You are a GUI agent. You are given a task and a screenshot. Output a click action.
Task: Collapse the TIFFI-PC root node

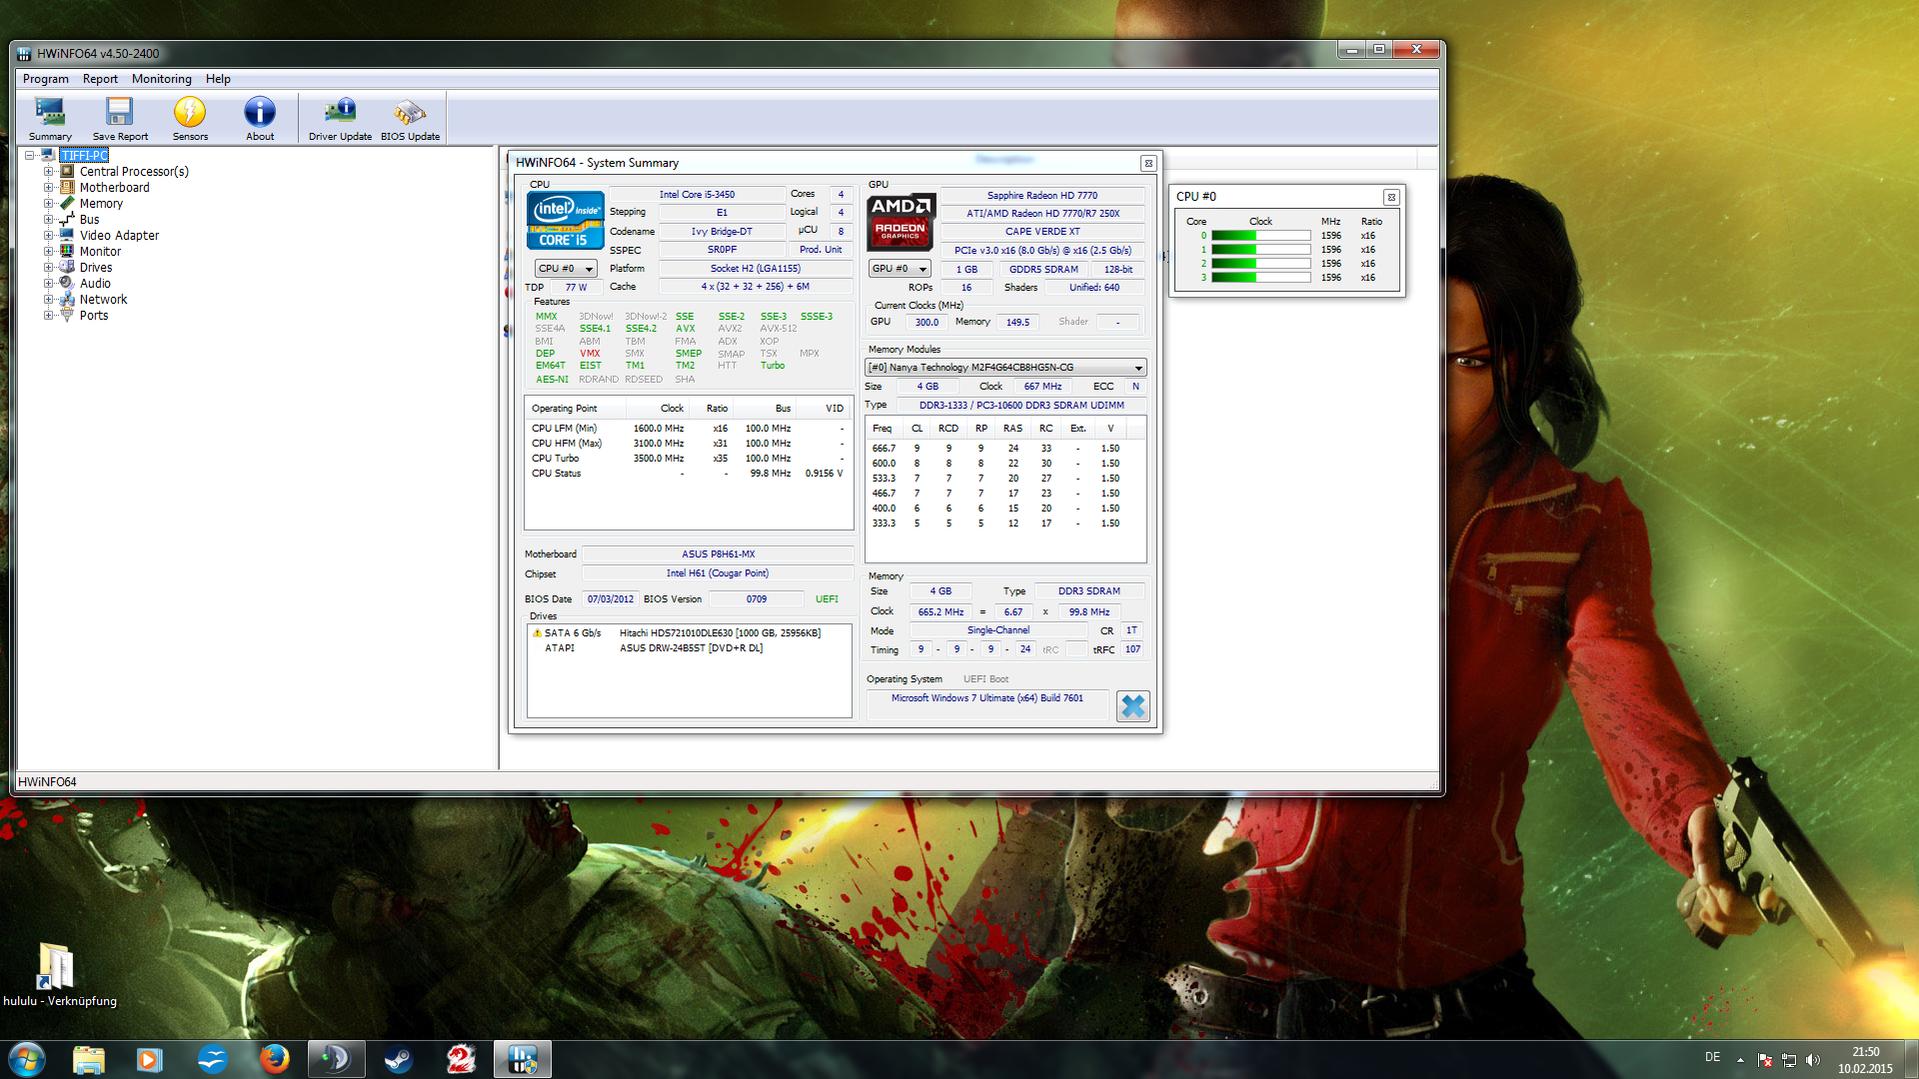pyautogui.click(x=30, y=155)
